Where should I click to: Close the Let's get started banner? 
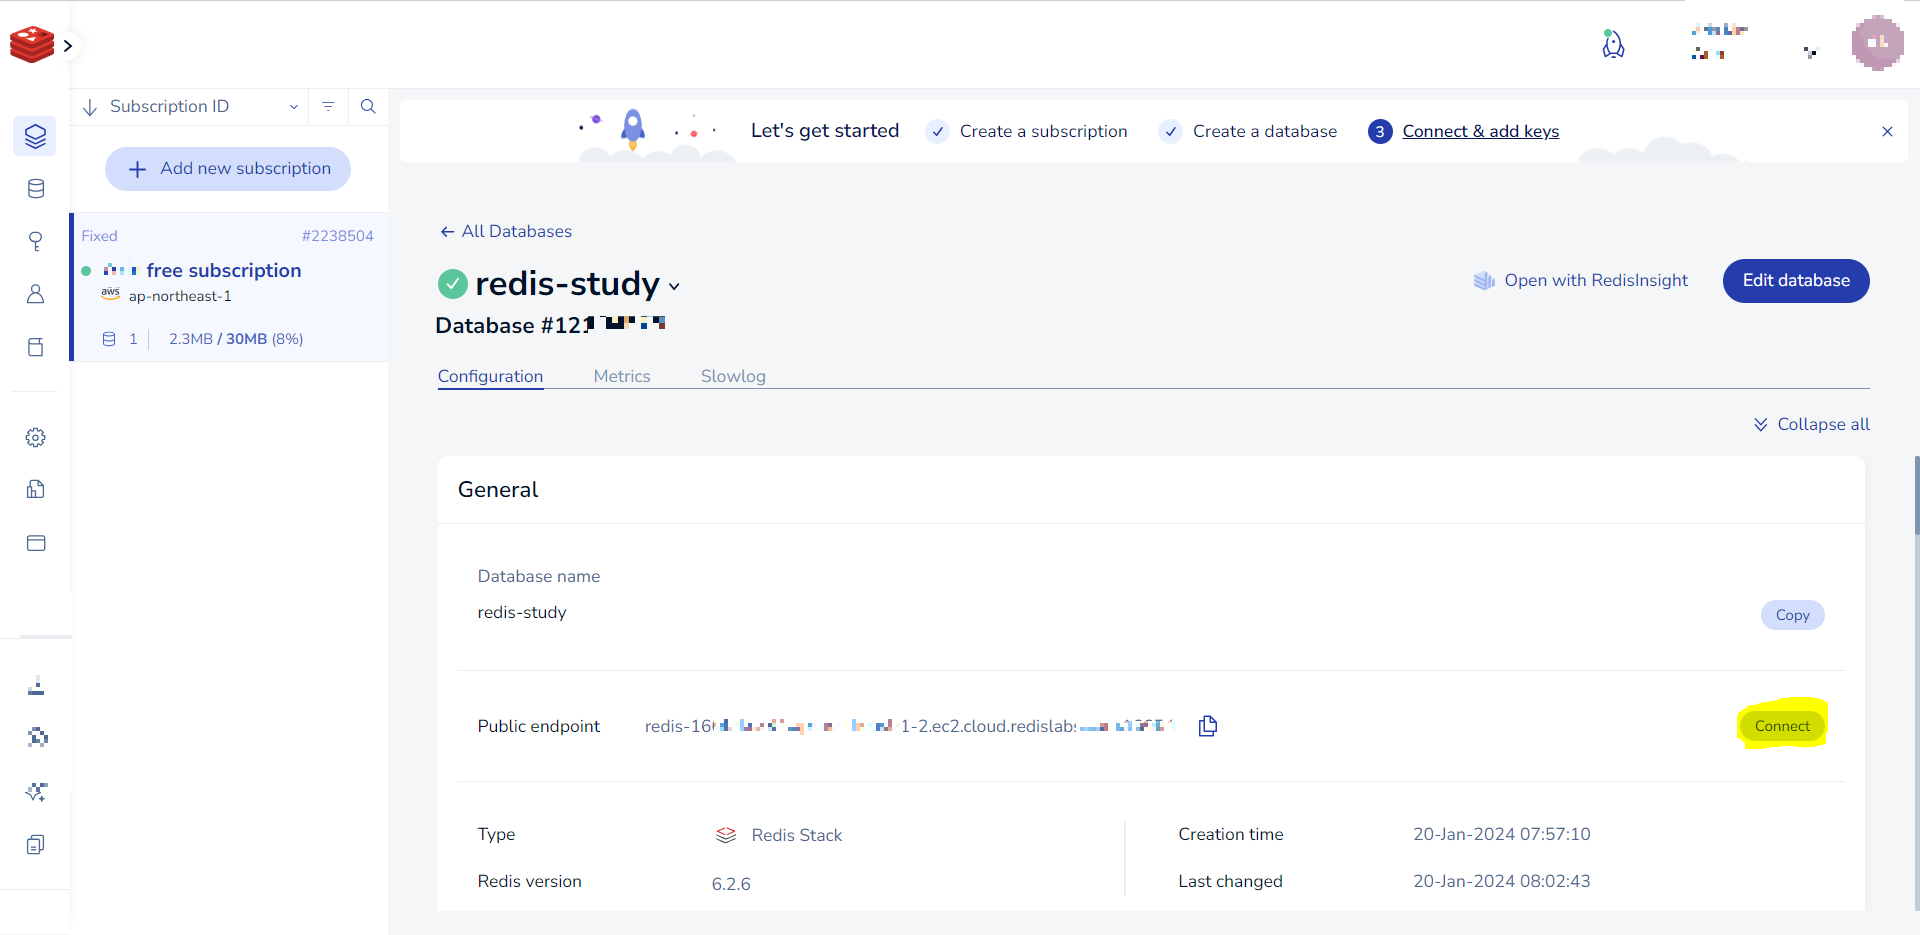[1887, 131]
